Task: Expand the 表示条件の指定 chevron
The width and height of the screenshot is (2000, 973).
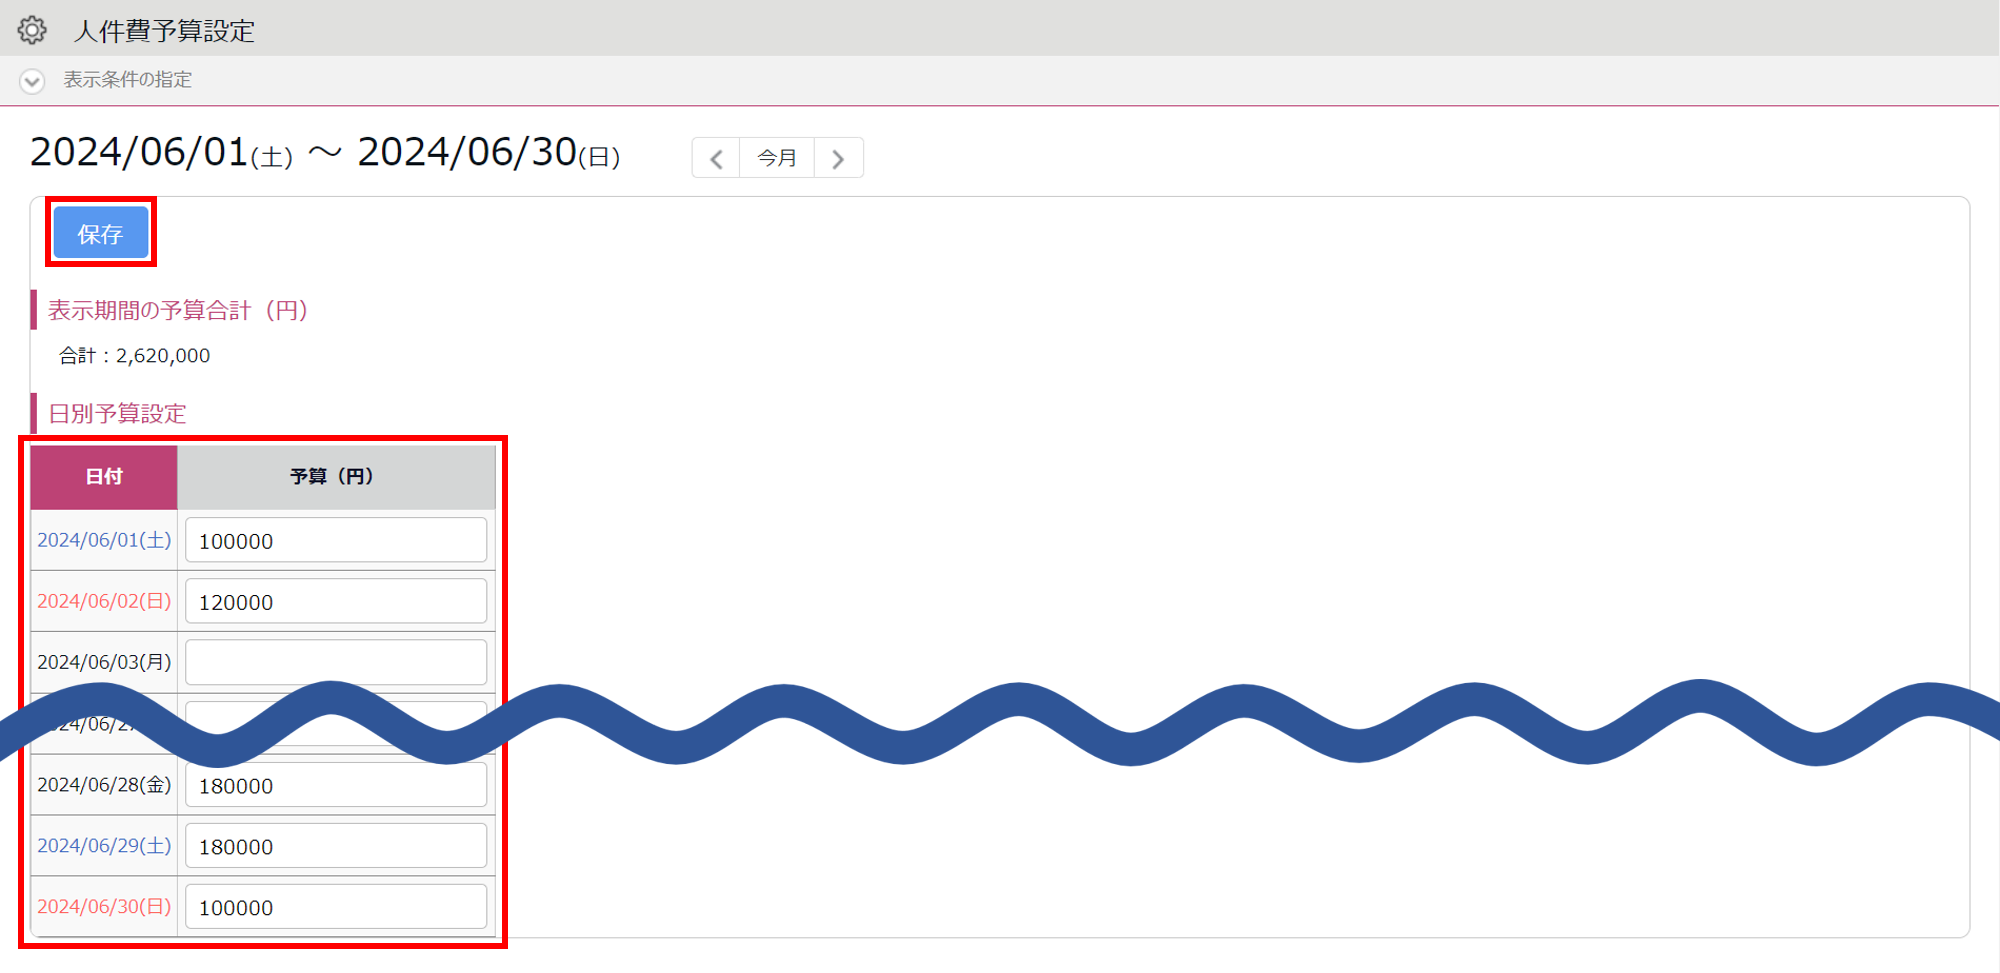Action: (x=32, y=81)
